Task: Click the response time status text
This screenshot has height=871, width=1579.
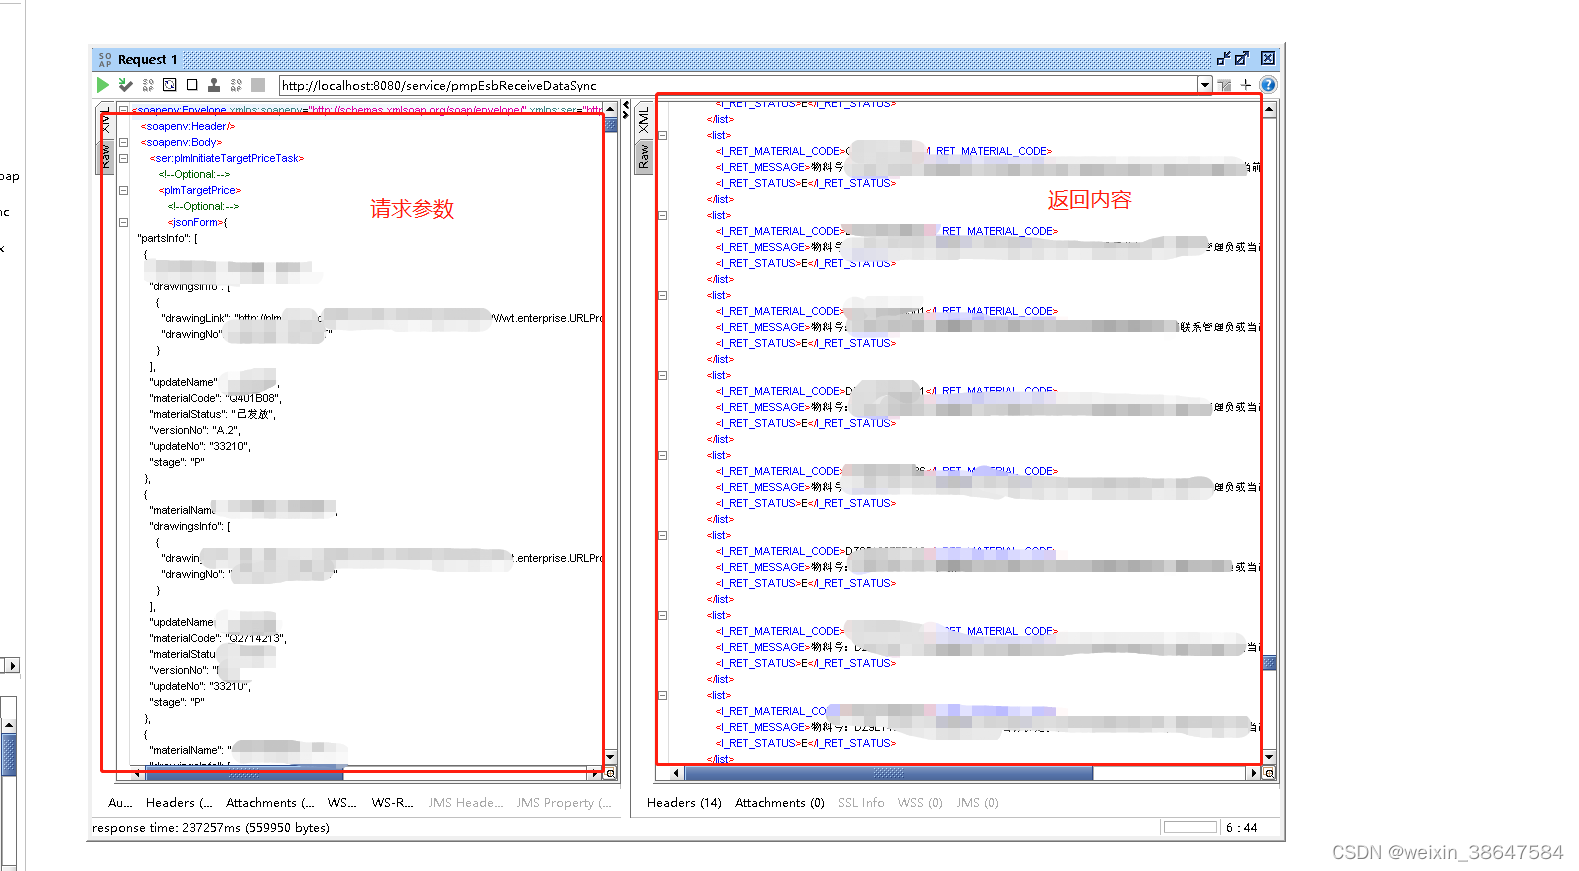Action: 211,827
